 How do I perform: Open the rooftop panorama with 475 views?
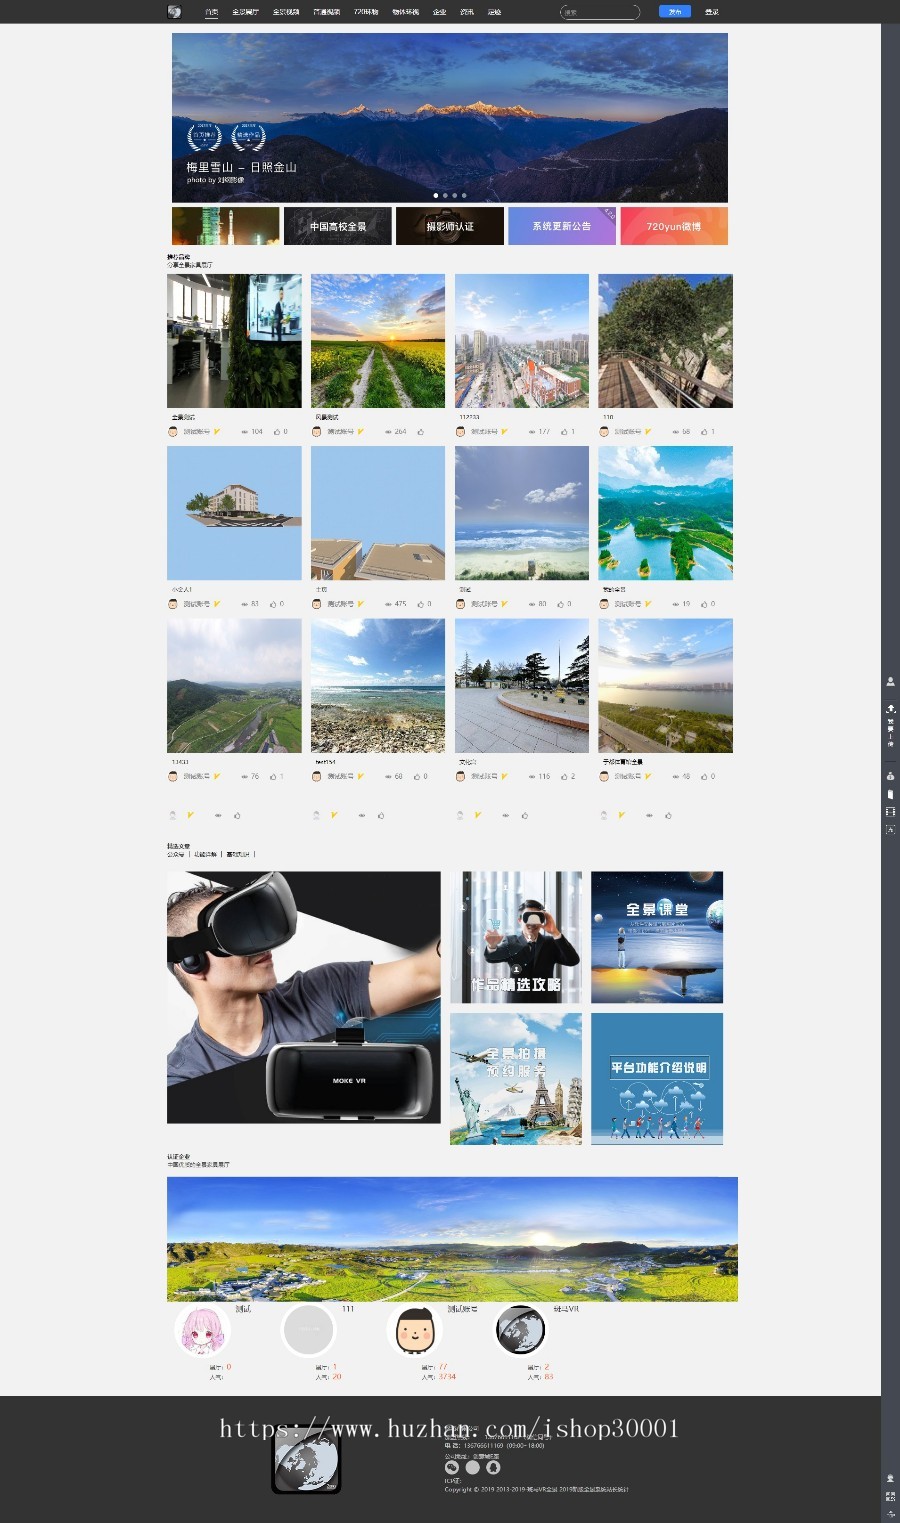pos(378,513)
